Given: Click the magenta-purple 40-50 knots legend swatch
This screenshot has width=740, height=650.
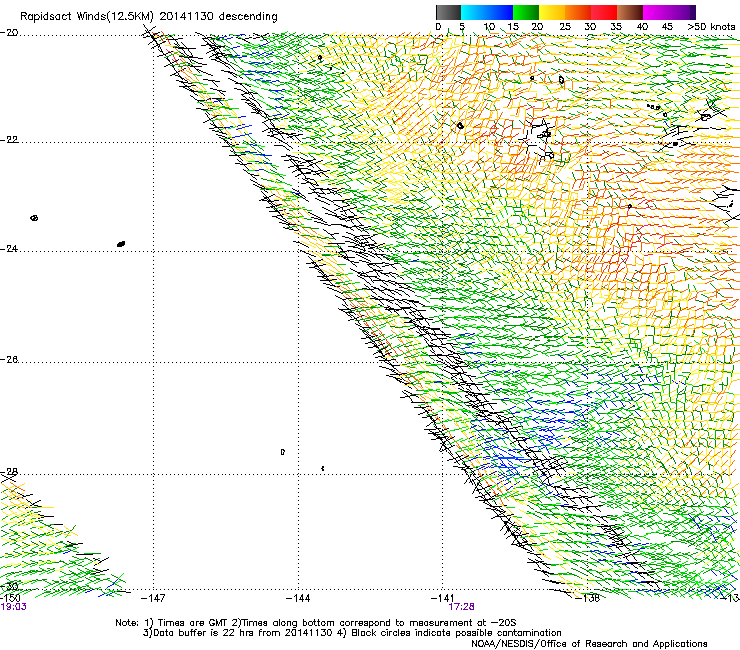Looking at the screenshot, I should tap(669, 12).
